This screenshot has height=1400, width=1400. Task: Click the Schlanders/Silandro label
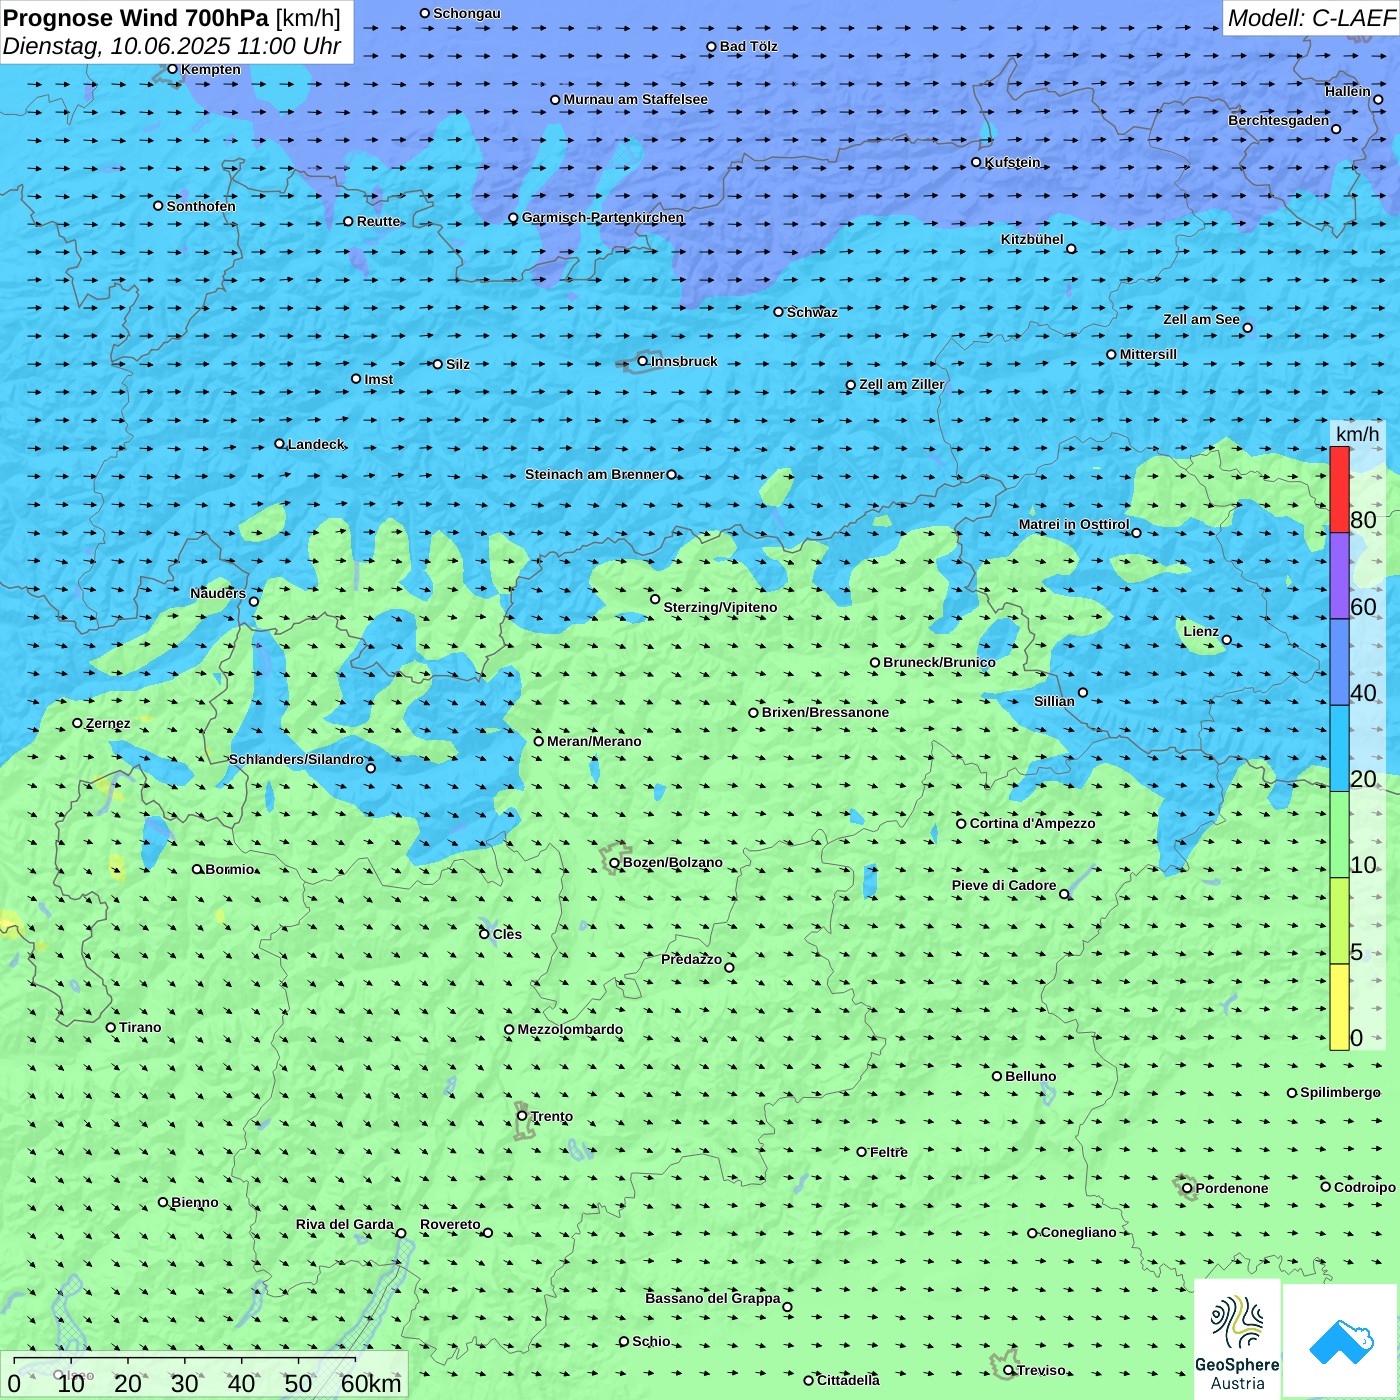click(x=296, y=759)
